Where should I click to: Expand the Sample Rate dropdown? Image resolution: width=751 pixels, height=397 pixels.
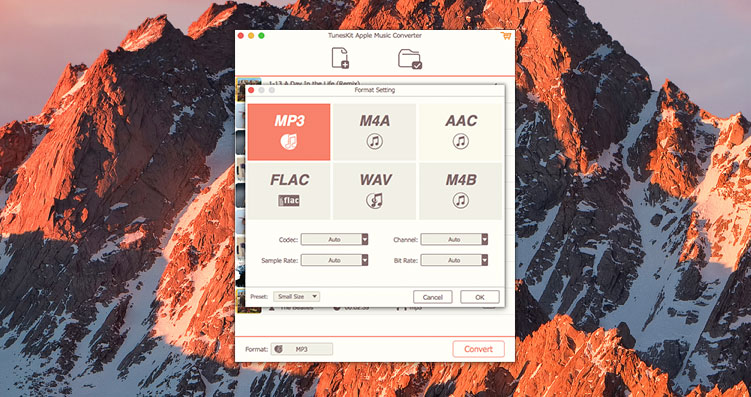coord(334,260)
